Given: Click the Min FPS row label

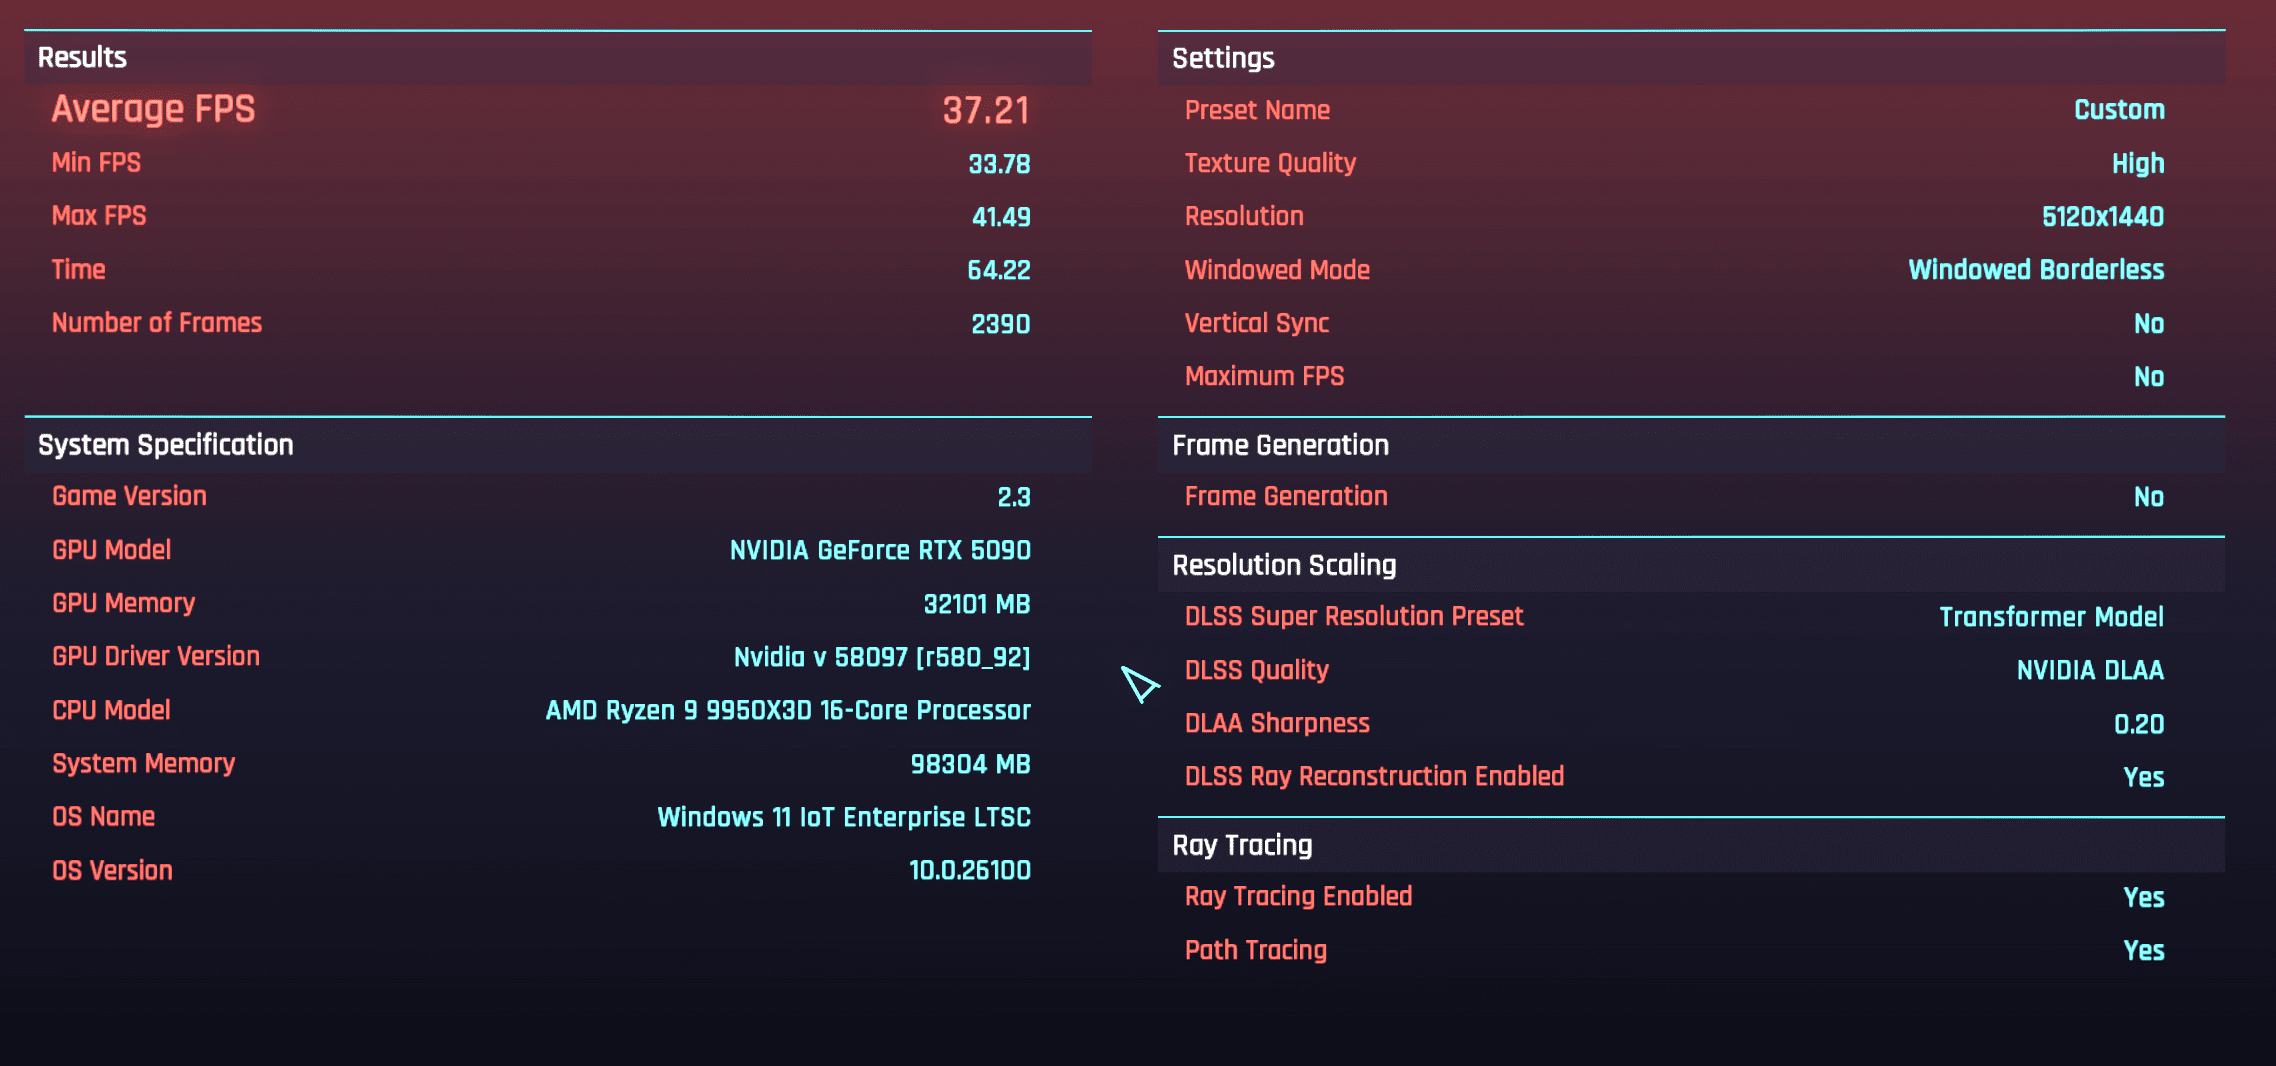Looking at the screenshot, I should point(96,163).
